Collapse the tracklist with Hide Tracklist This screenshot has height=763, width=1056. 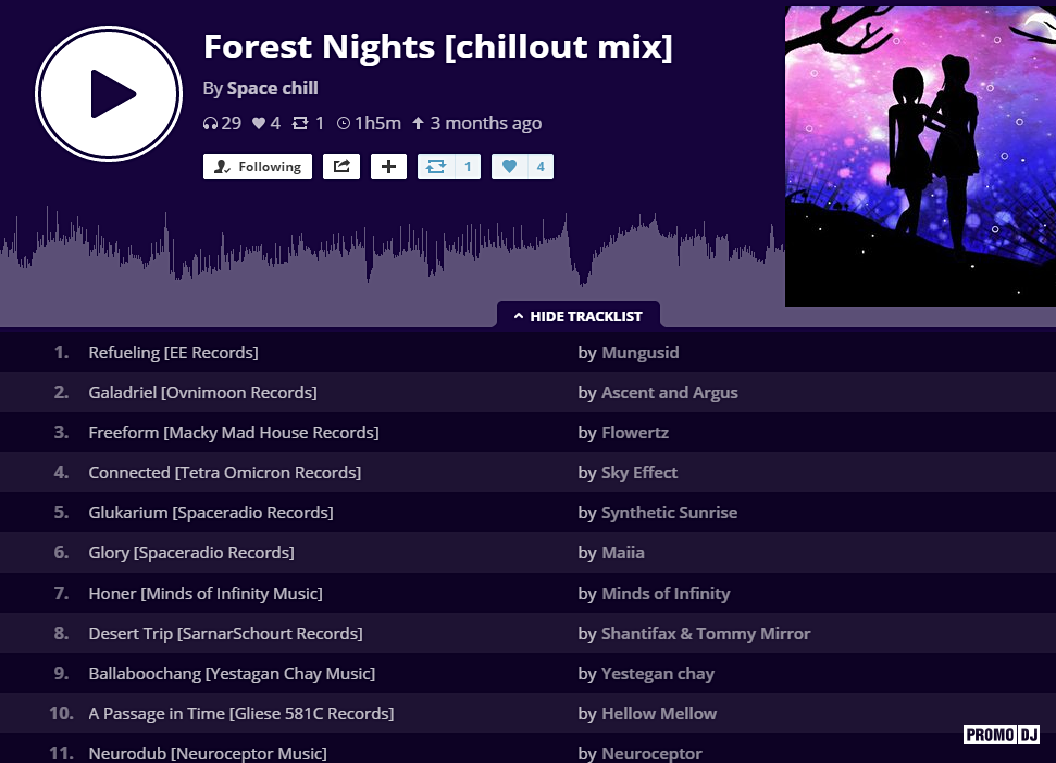(x=578, y=316)
